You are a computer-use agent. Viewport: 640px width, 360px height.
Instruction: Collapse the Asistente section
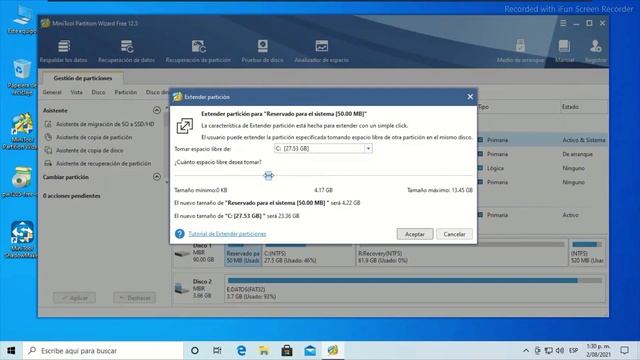tap(157, 110)
